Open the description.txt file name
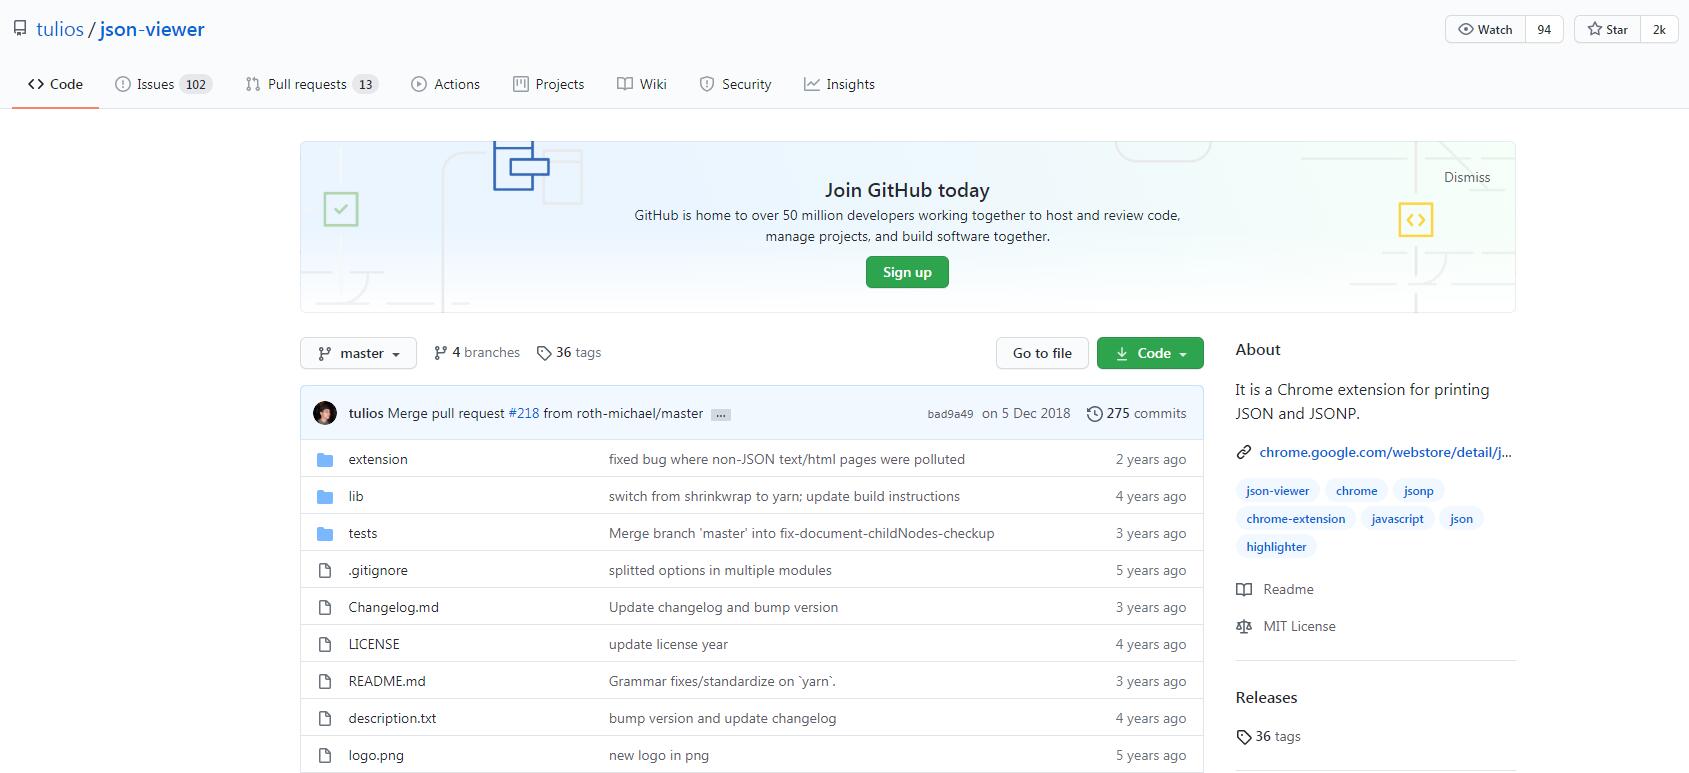This screenshot has height=773, width=1689. point(392,719)
